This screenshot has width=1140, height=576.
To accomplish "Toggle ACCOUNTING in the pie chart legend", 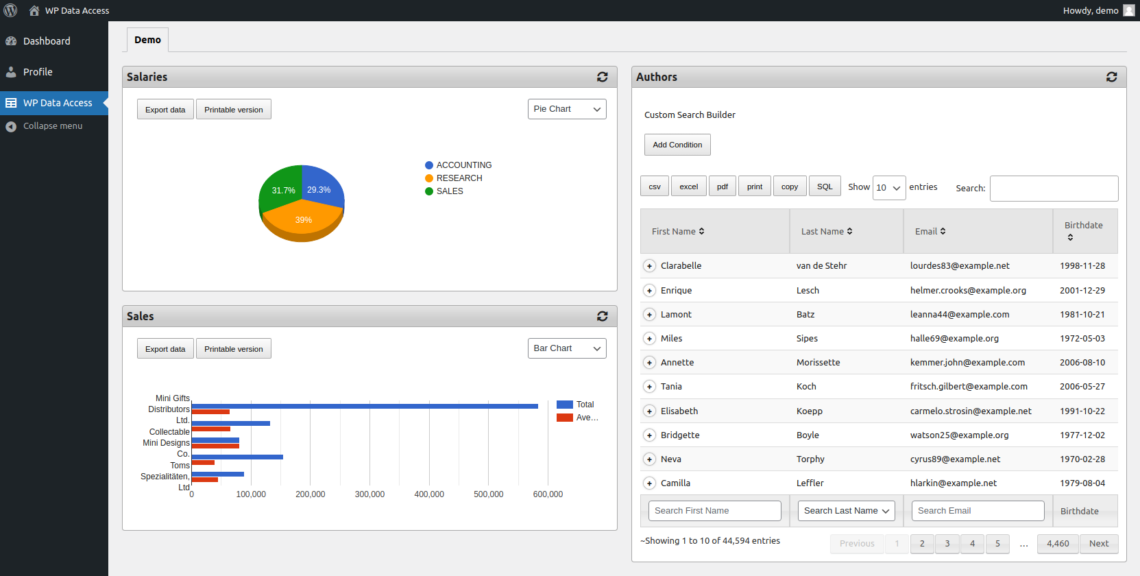I will pyautogui.click(x=458, y=165).
